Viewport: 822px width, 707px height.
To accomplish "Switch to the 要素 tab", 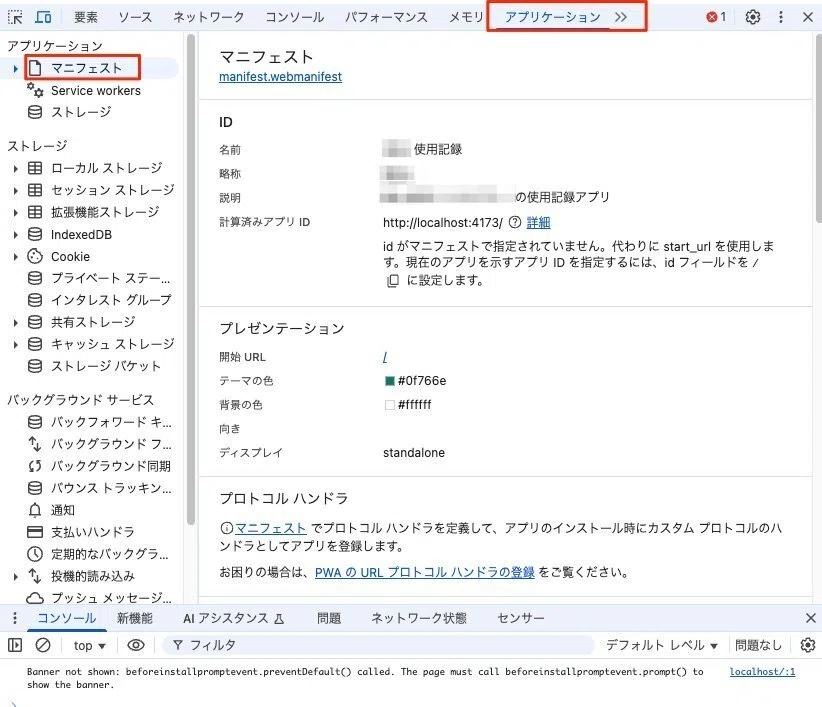I will [85, 17].
